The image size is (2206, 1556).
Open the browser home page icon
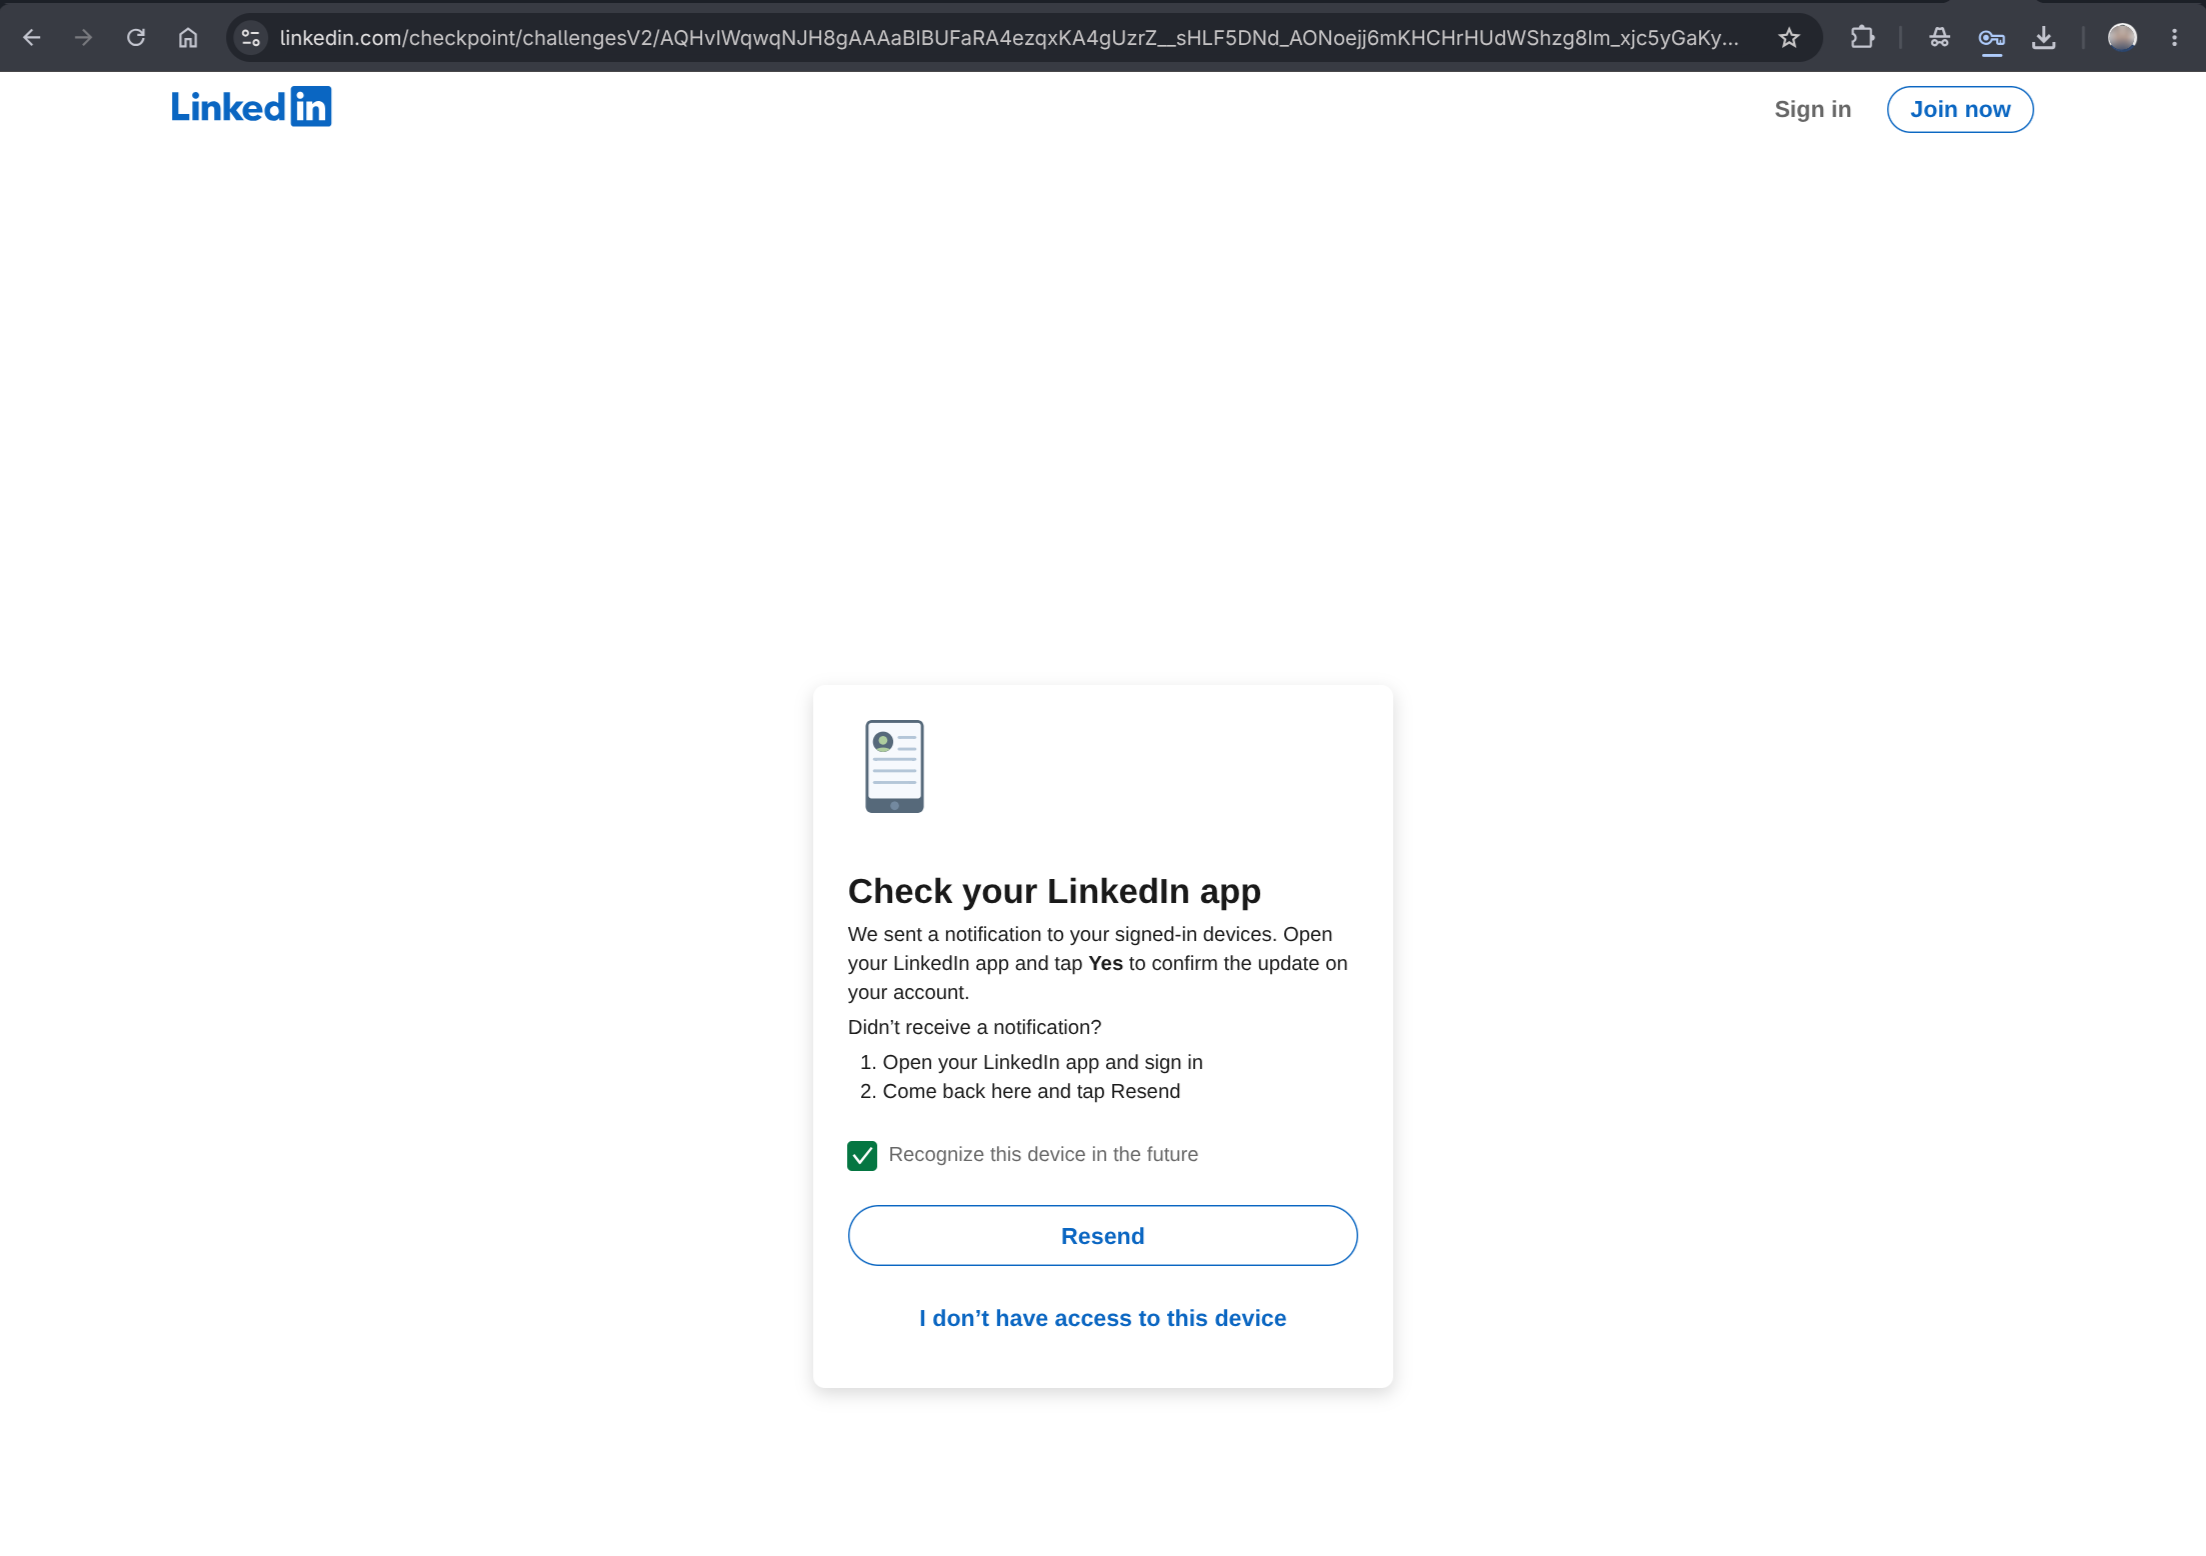pos(188,38)
